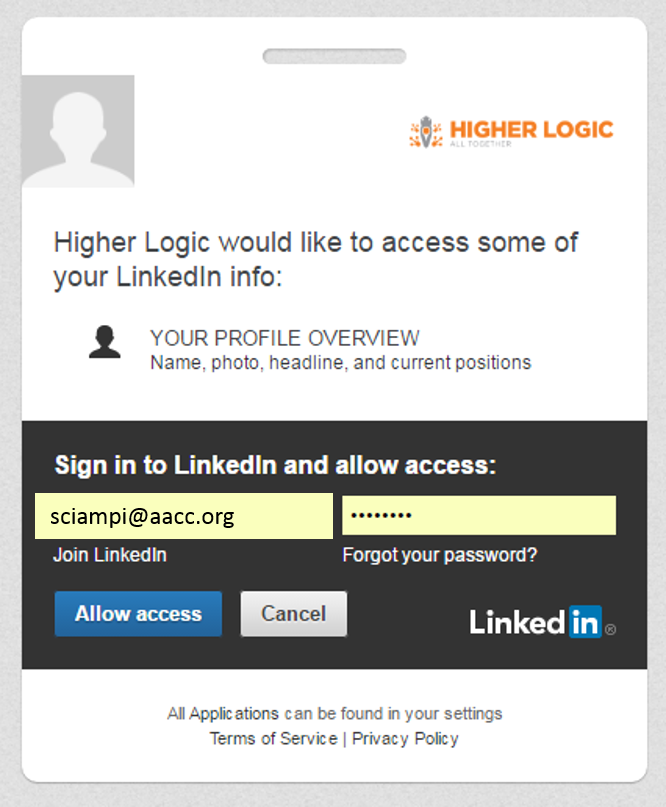The width and height of the screenshot is (666, 807).
Task: Click the blue LinkedIn 'in' square logo
Action: coord(585,622)
